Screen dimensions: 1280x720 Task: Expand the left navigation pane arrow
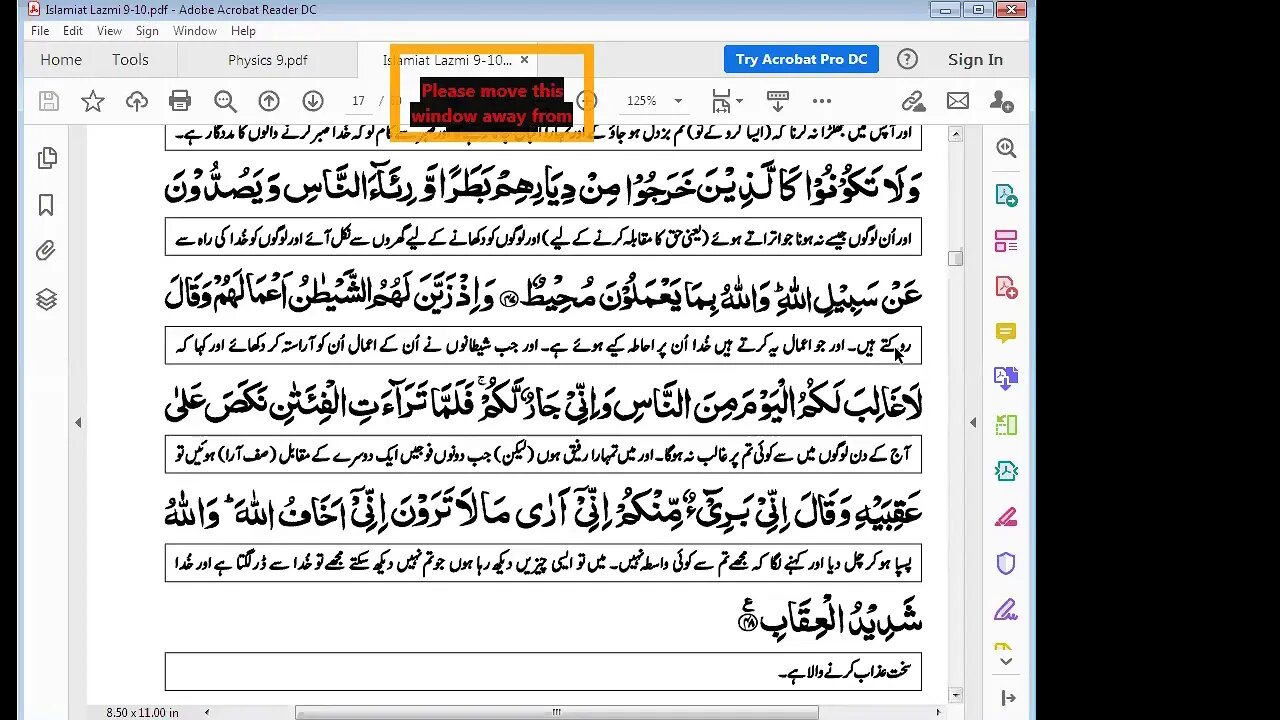[78, 423]
